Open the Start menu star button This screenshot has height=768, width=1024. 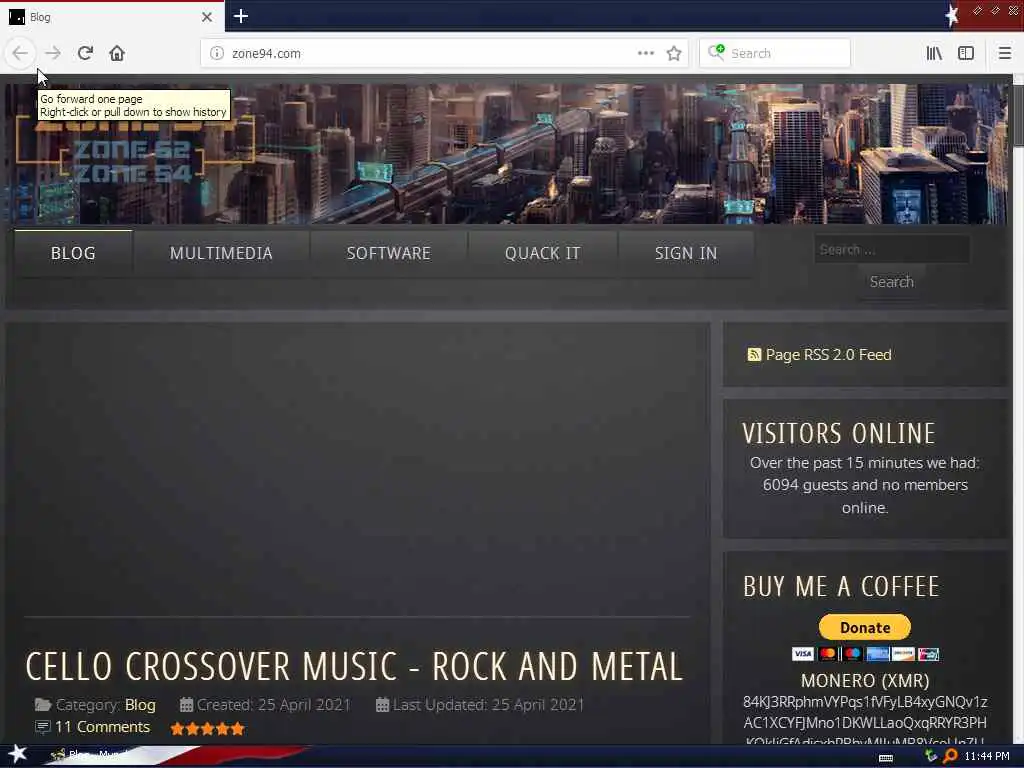pyautogui.click(x=18, y=755)
